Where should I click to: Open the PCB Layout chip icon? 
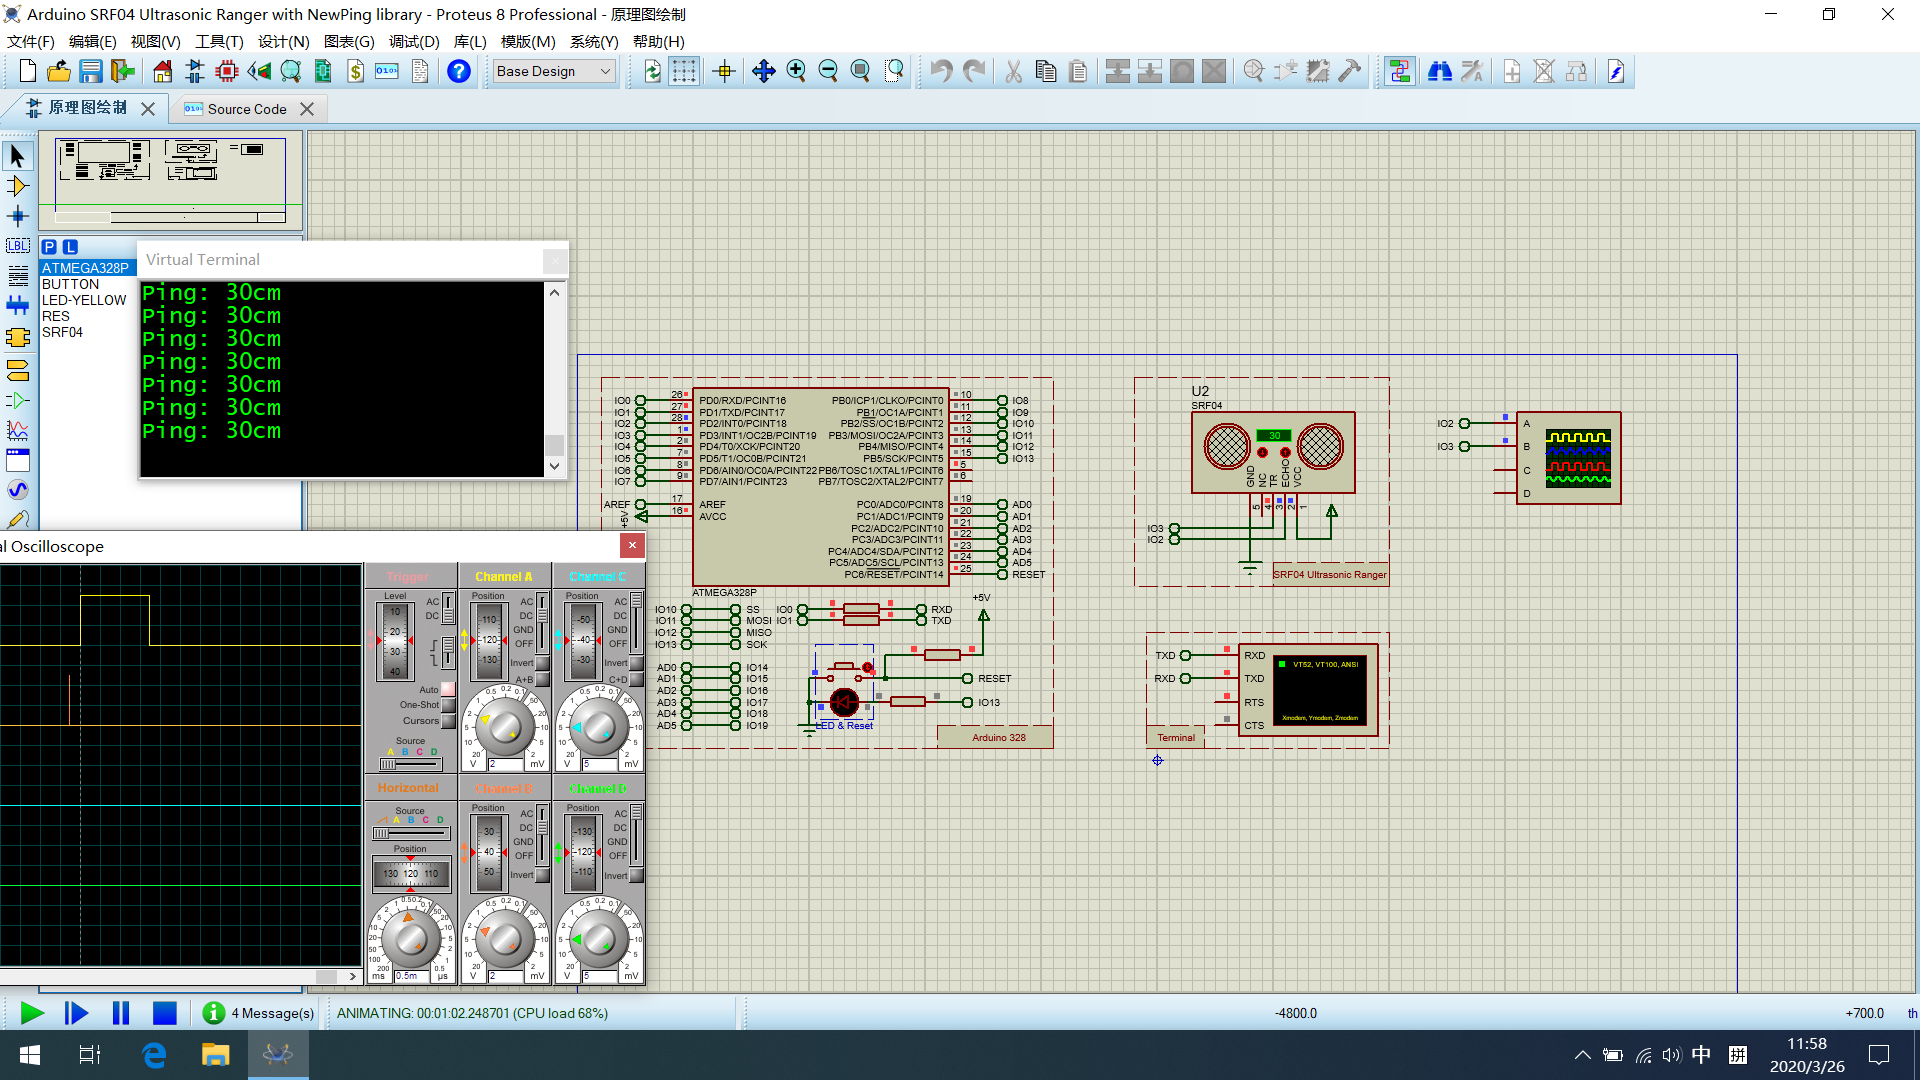[x=227, y=71]
